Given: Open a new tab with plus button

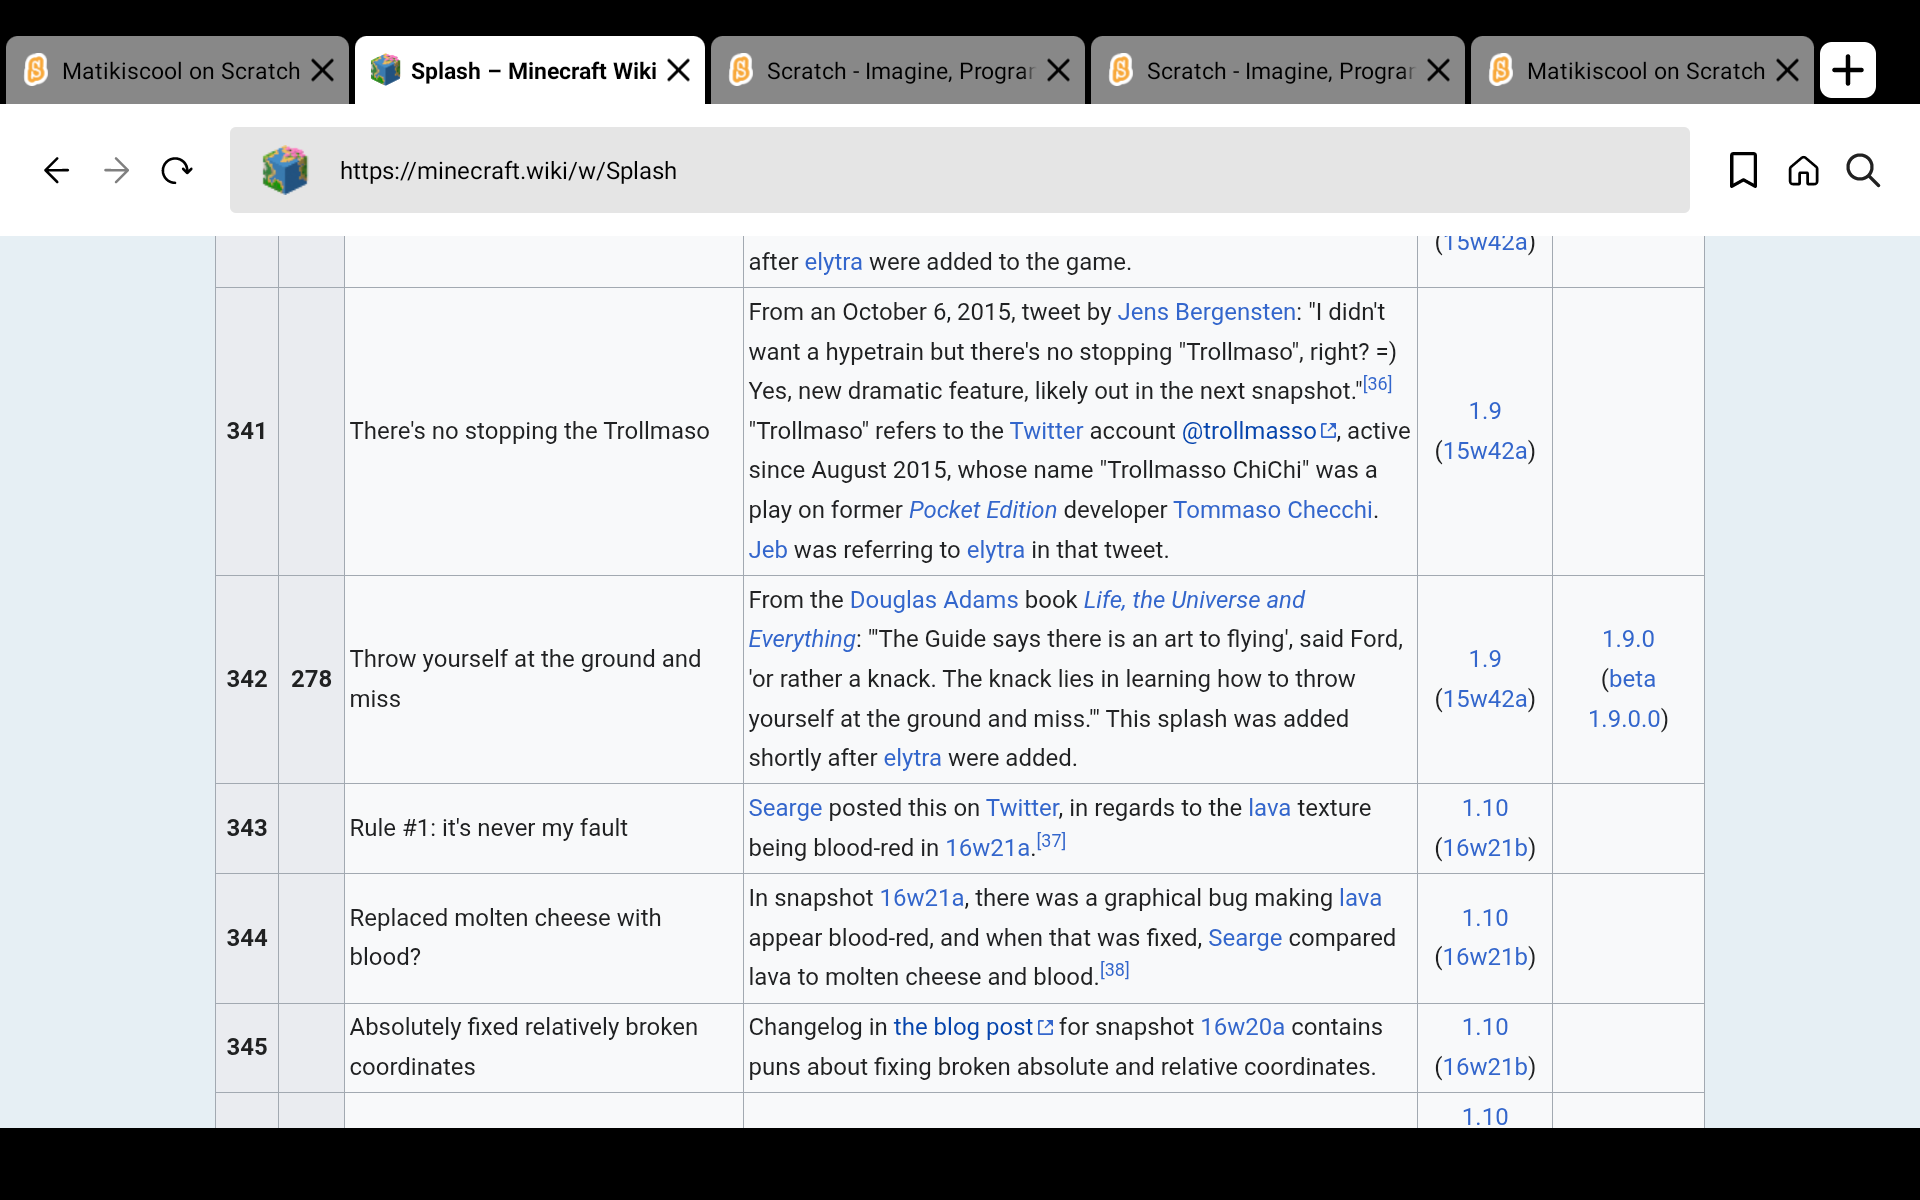Looking at the screenshot, I should point(1847,70).
